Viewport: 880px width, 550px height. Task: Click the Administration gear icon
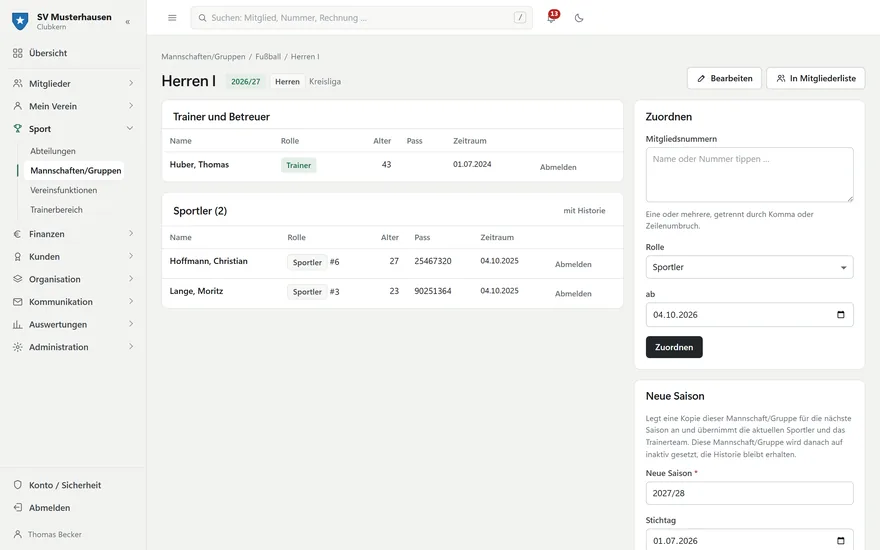[18, 347]
